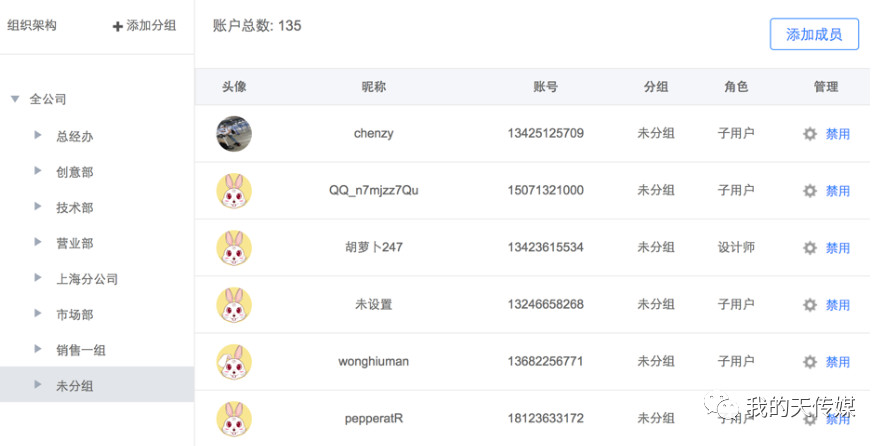View chenzy's avatar photo
The image size is (884, 446).
234,134
